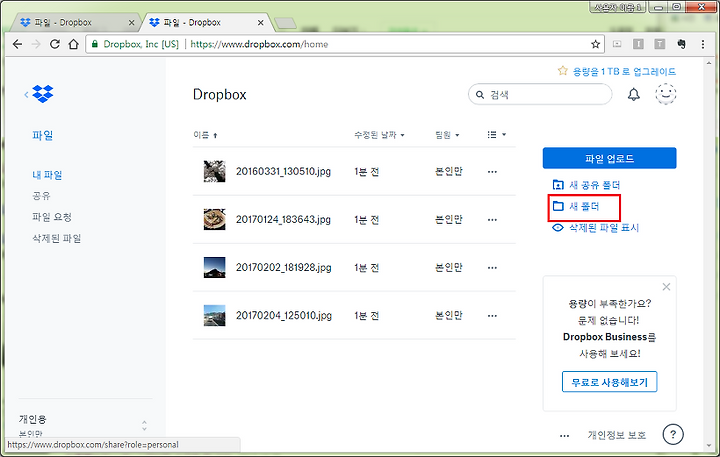This screenshot has width=720, height=457.
Task: Click the Dropbox logo in the sidebar
Action: [43, 94]
